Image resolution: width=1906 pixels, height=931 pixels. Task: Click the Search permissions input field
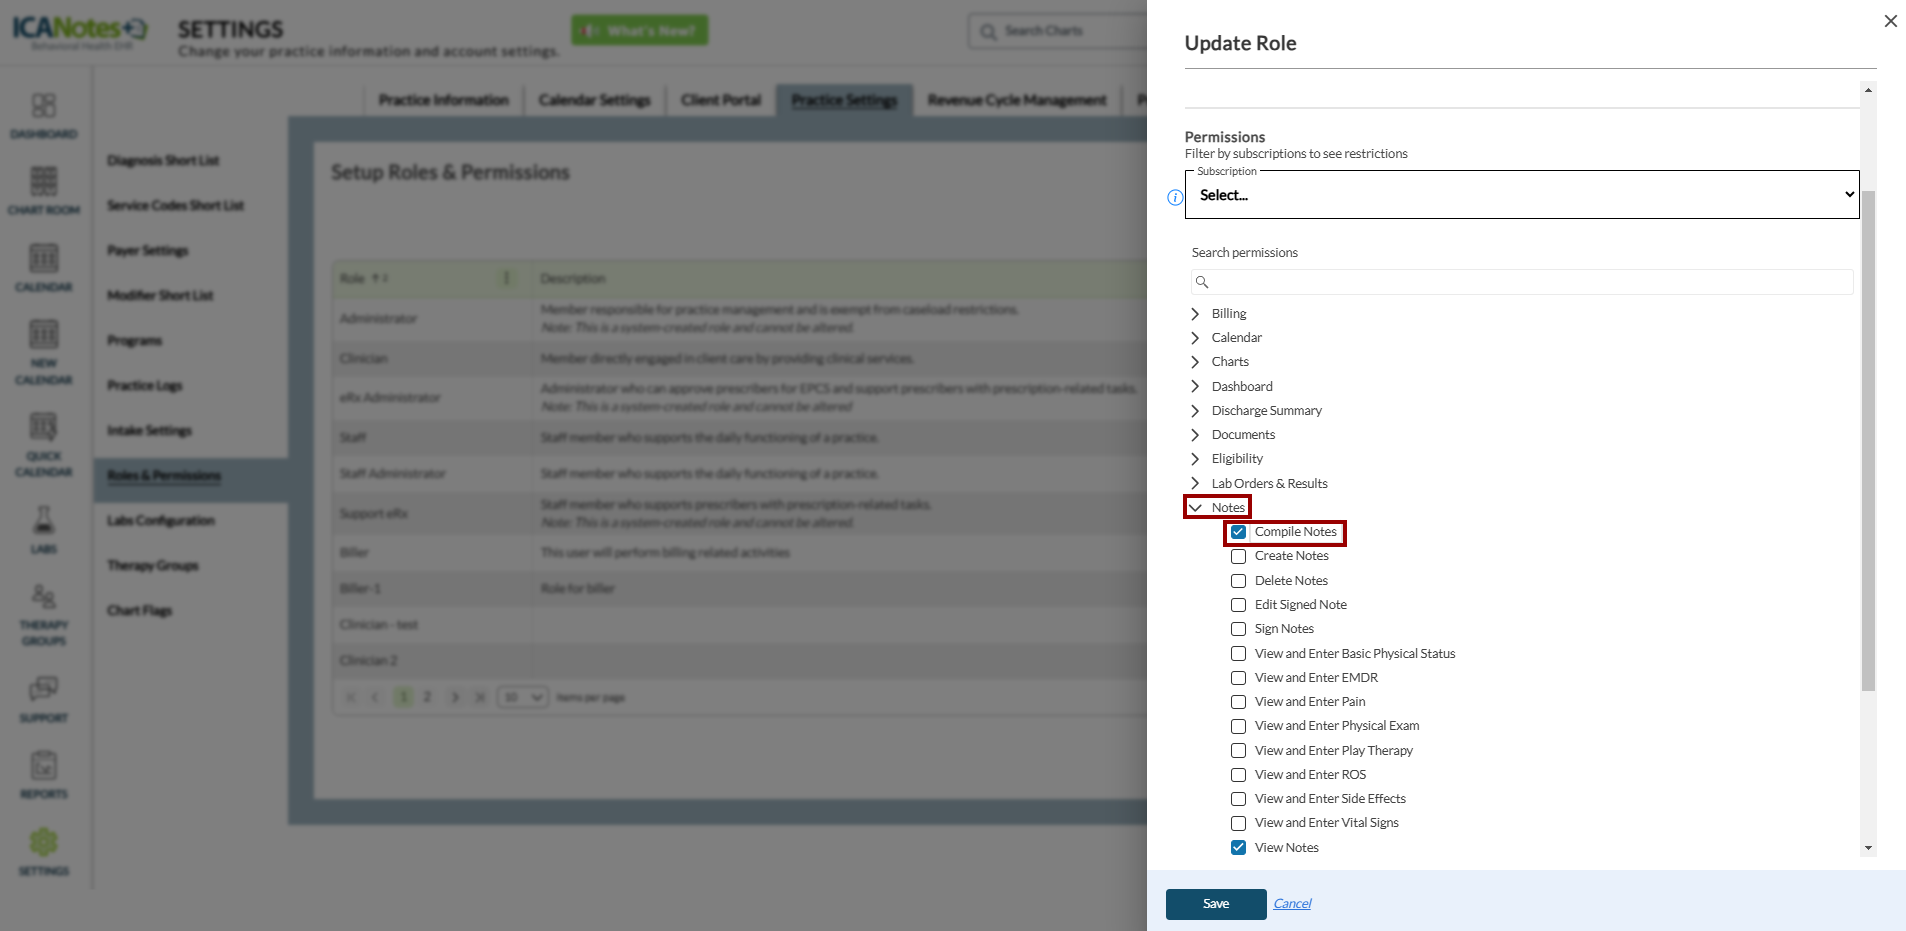[1521, 282]
